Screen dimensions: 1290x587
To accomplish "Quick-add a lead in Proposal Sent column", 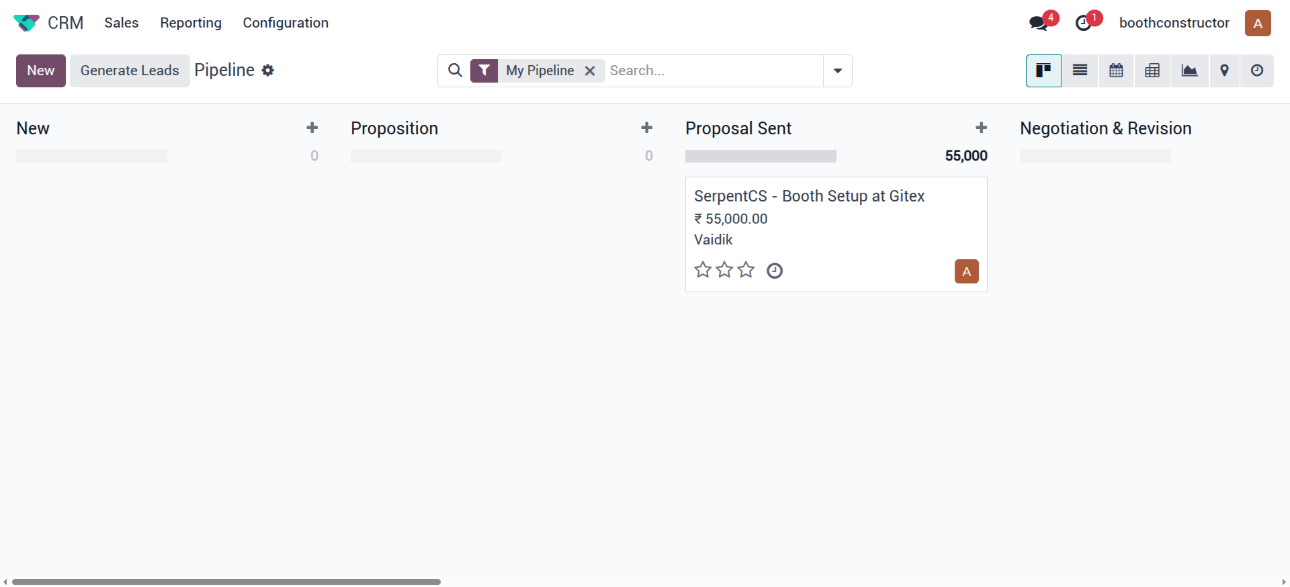I will click(981, 128).
